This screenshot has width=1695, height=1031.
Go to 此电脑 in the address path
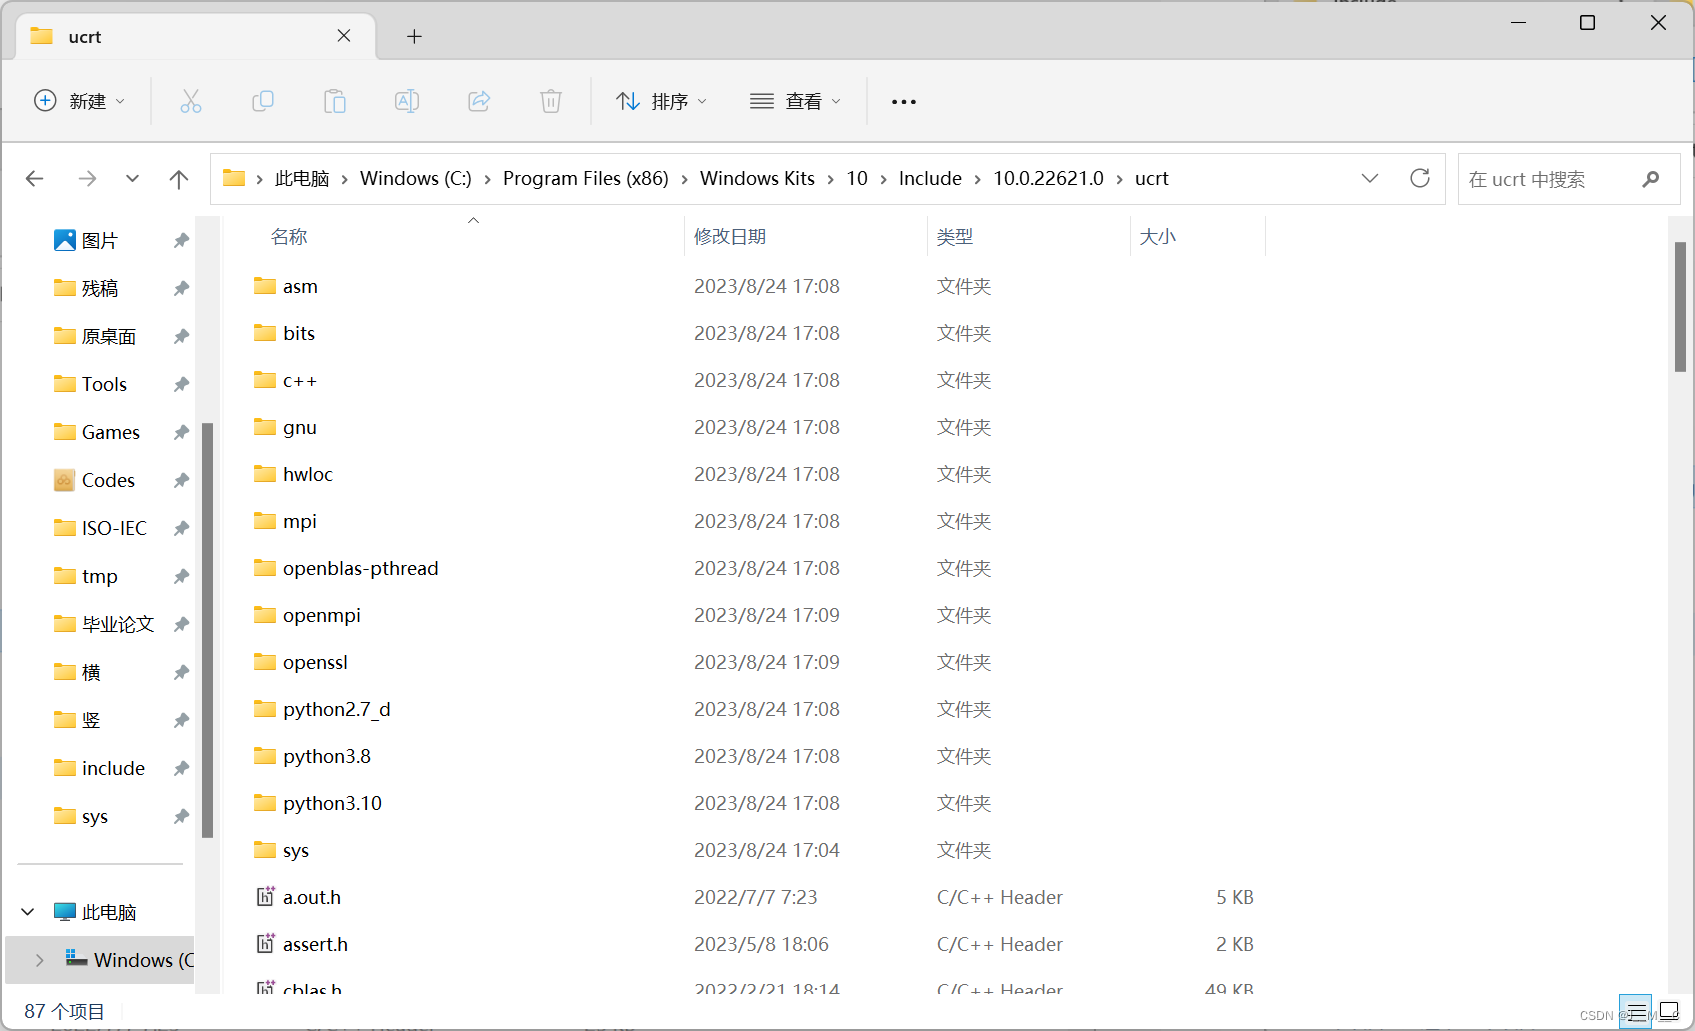click(302, 179)
